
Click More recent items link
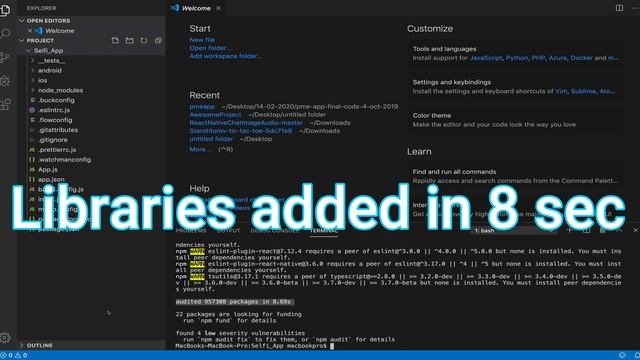point(200,149)
